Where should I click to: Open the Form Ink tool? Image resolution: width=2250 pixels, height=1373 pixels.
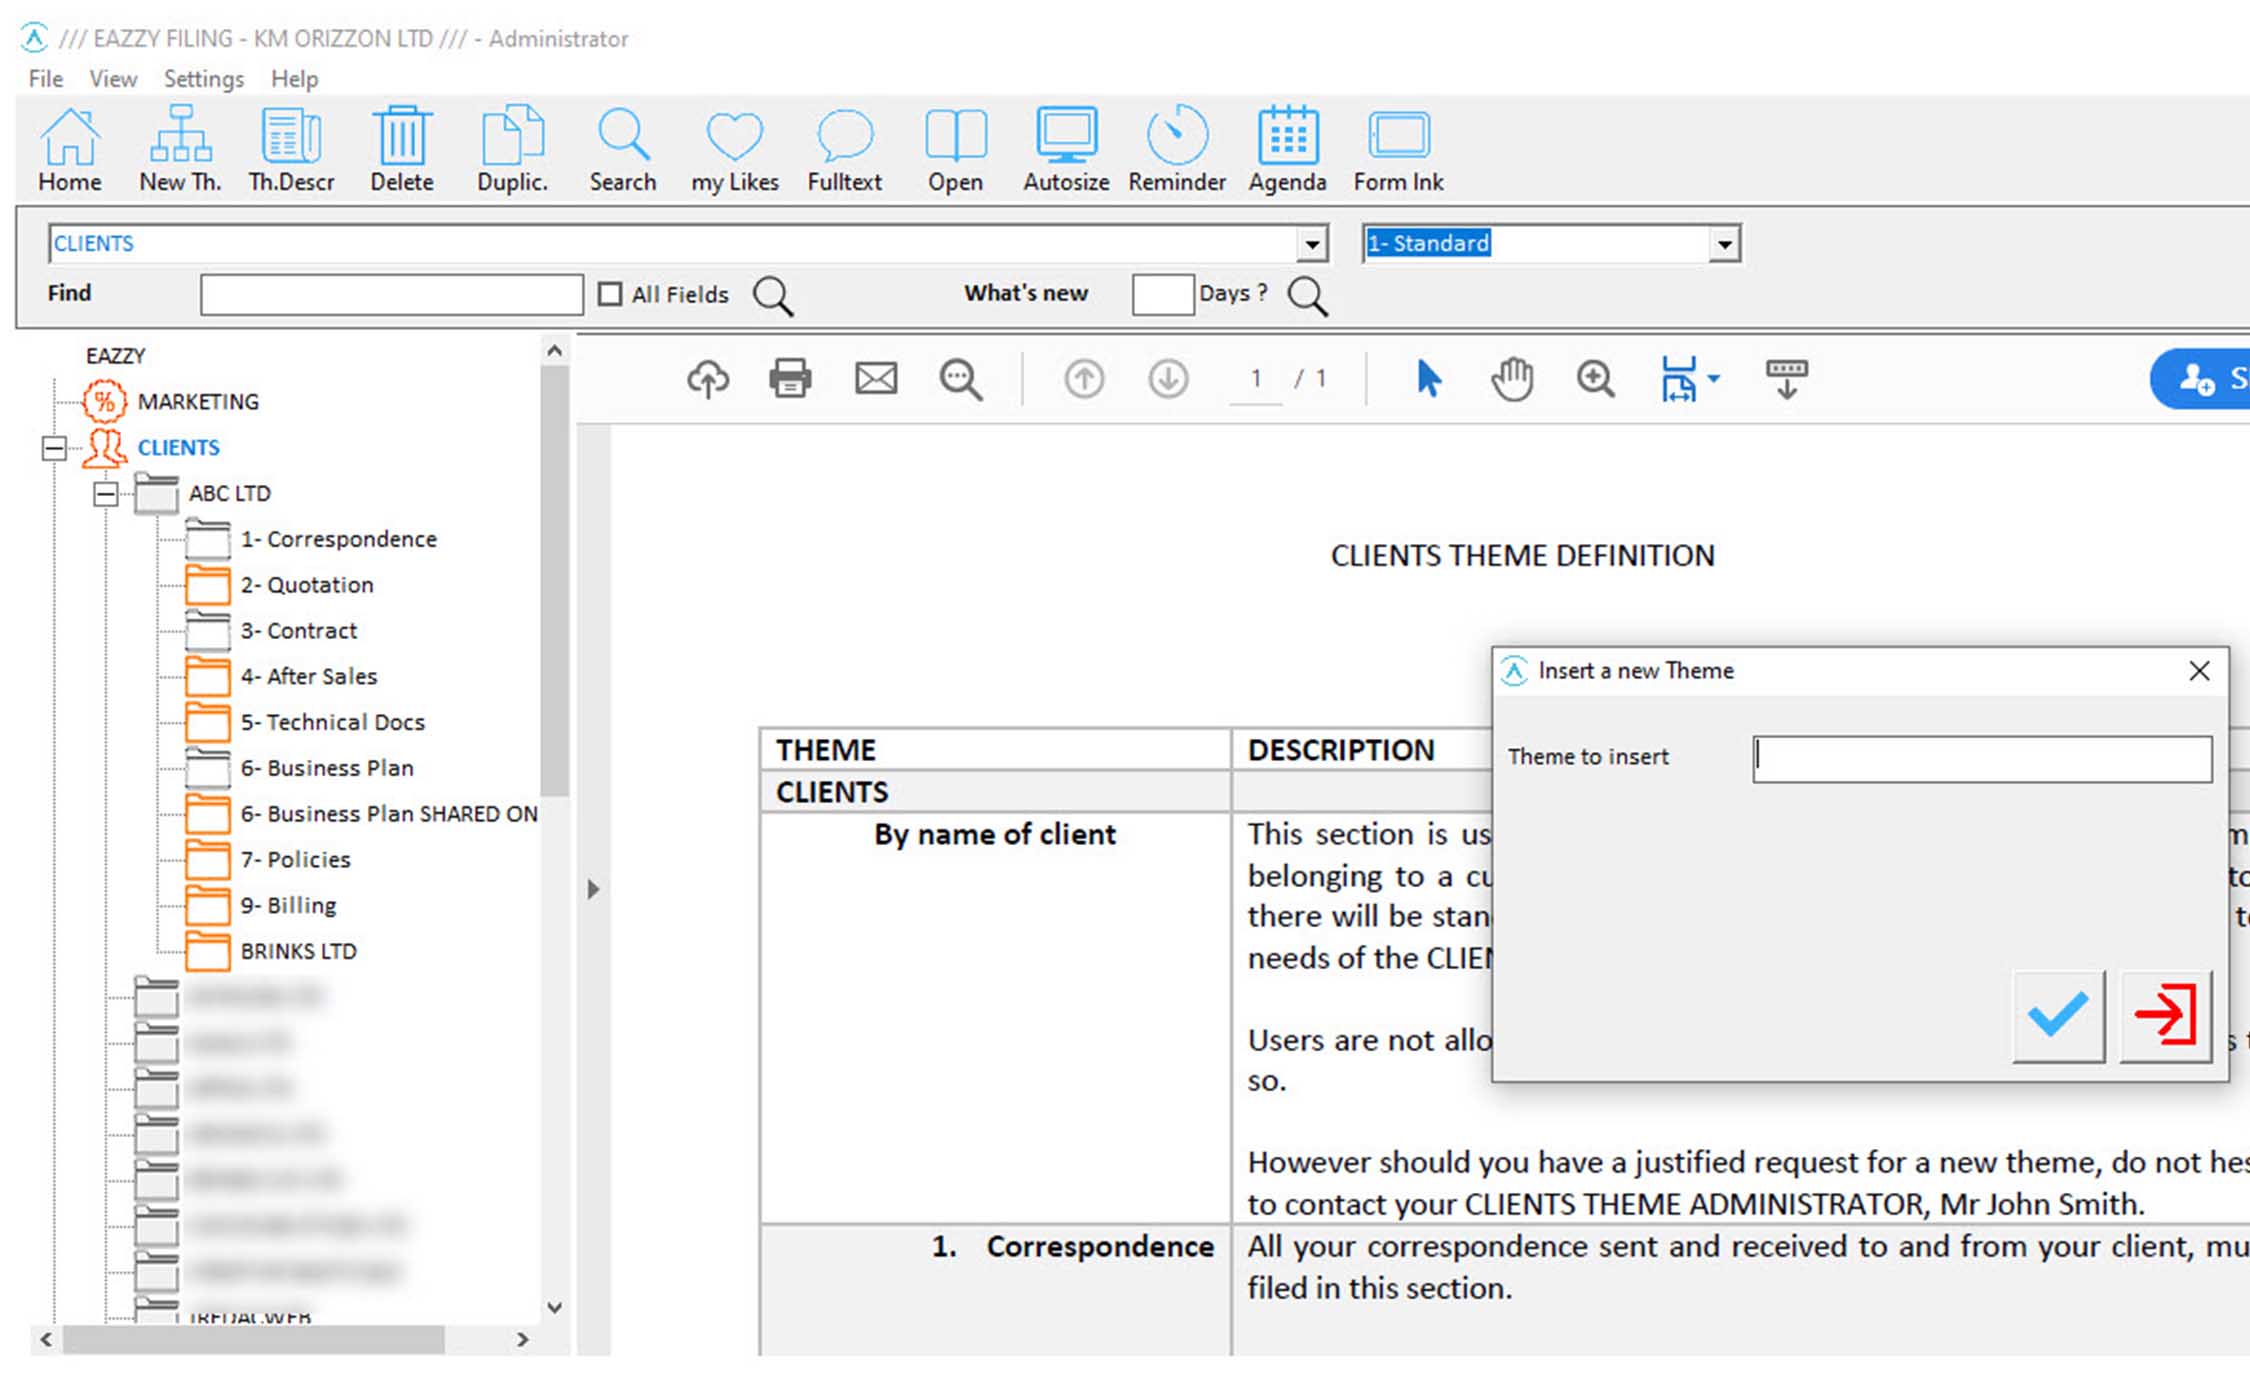coord(1398,149)
